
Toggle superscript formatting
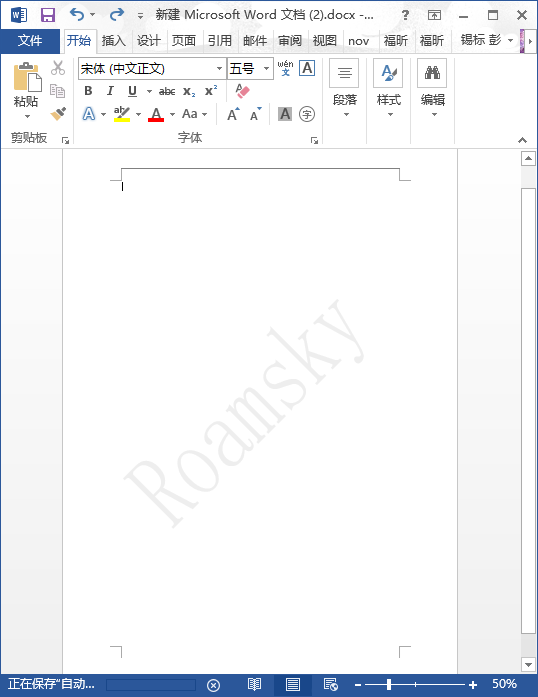coord(211,91)
